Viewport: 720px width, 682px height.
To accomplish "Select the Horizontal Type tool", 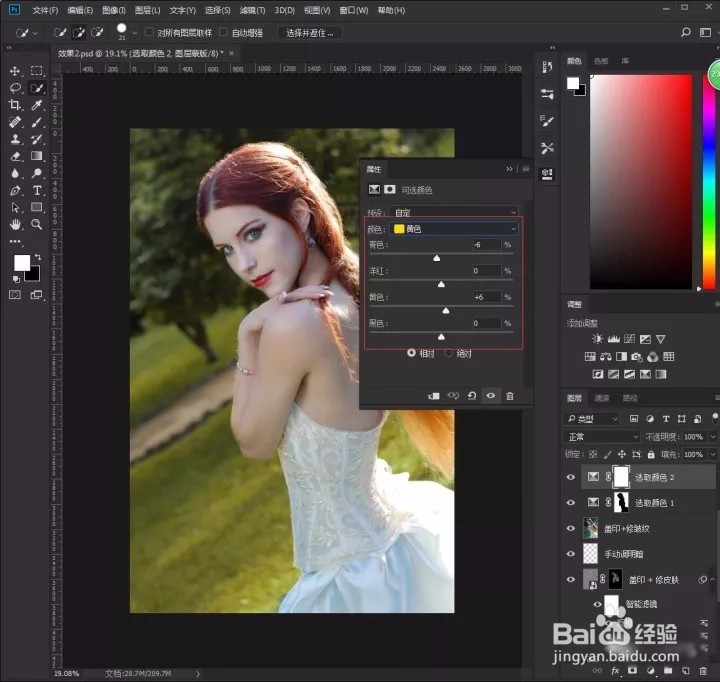I will [37, 190].
